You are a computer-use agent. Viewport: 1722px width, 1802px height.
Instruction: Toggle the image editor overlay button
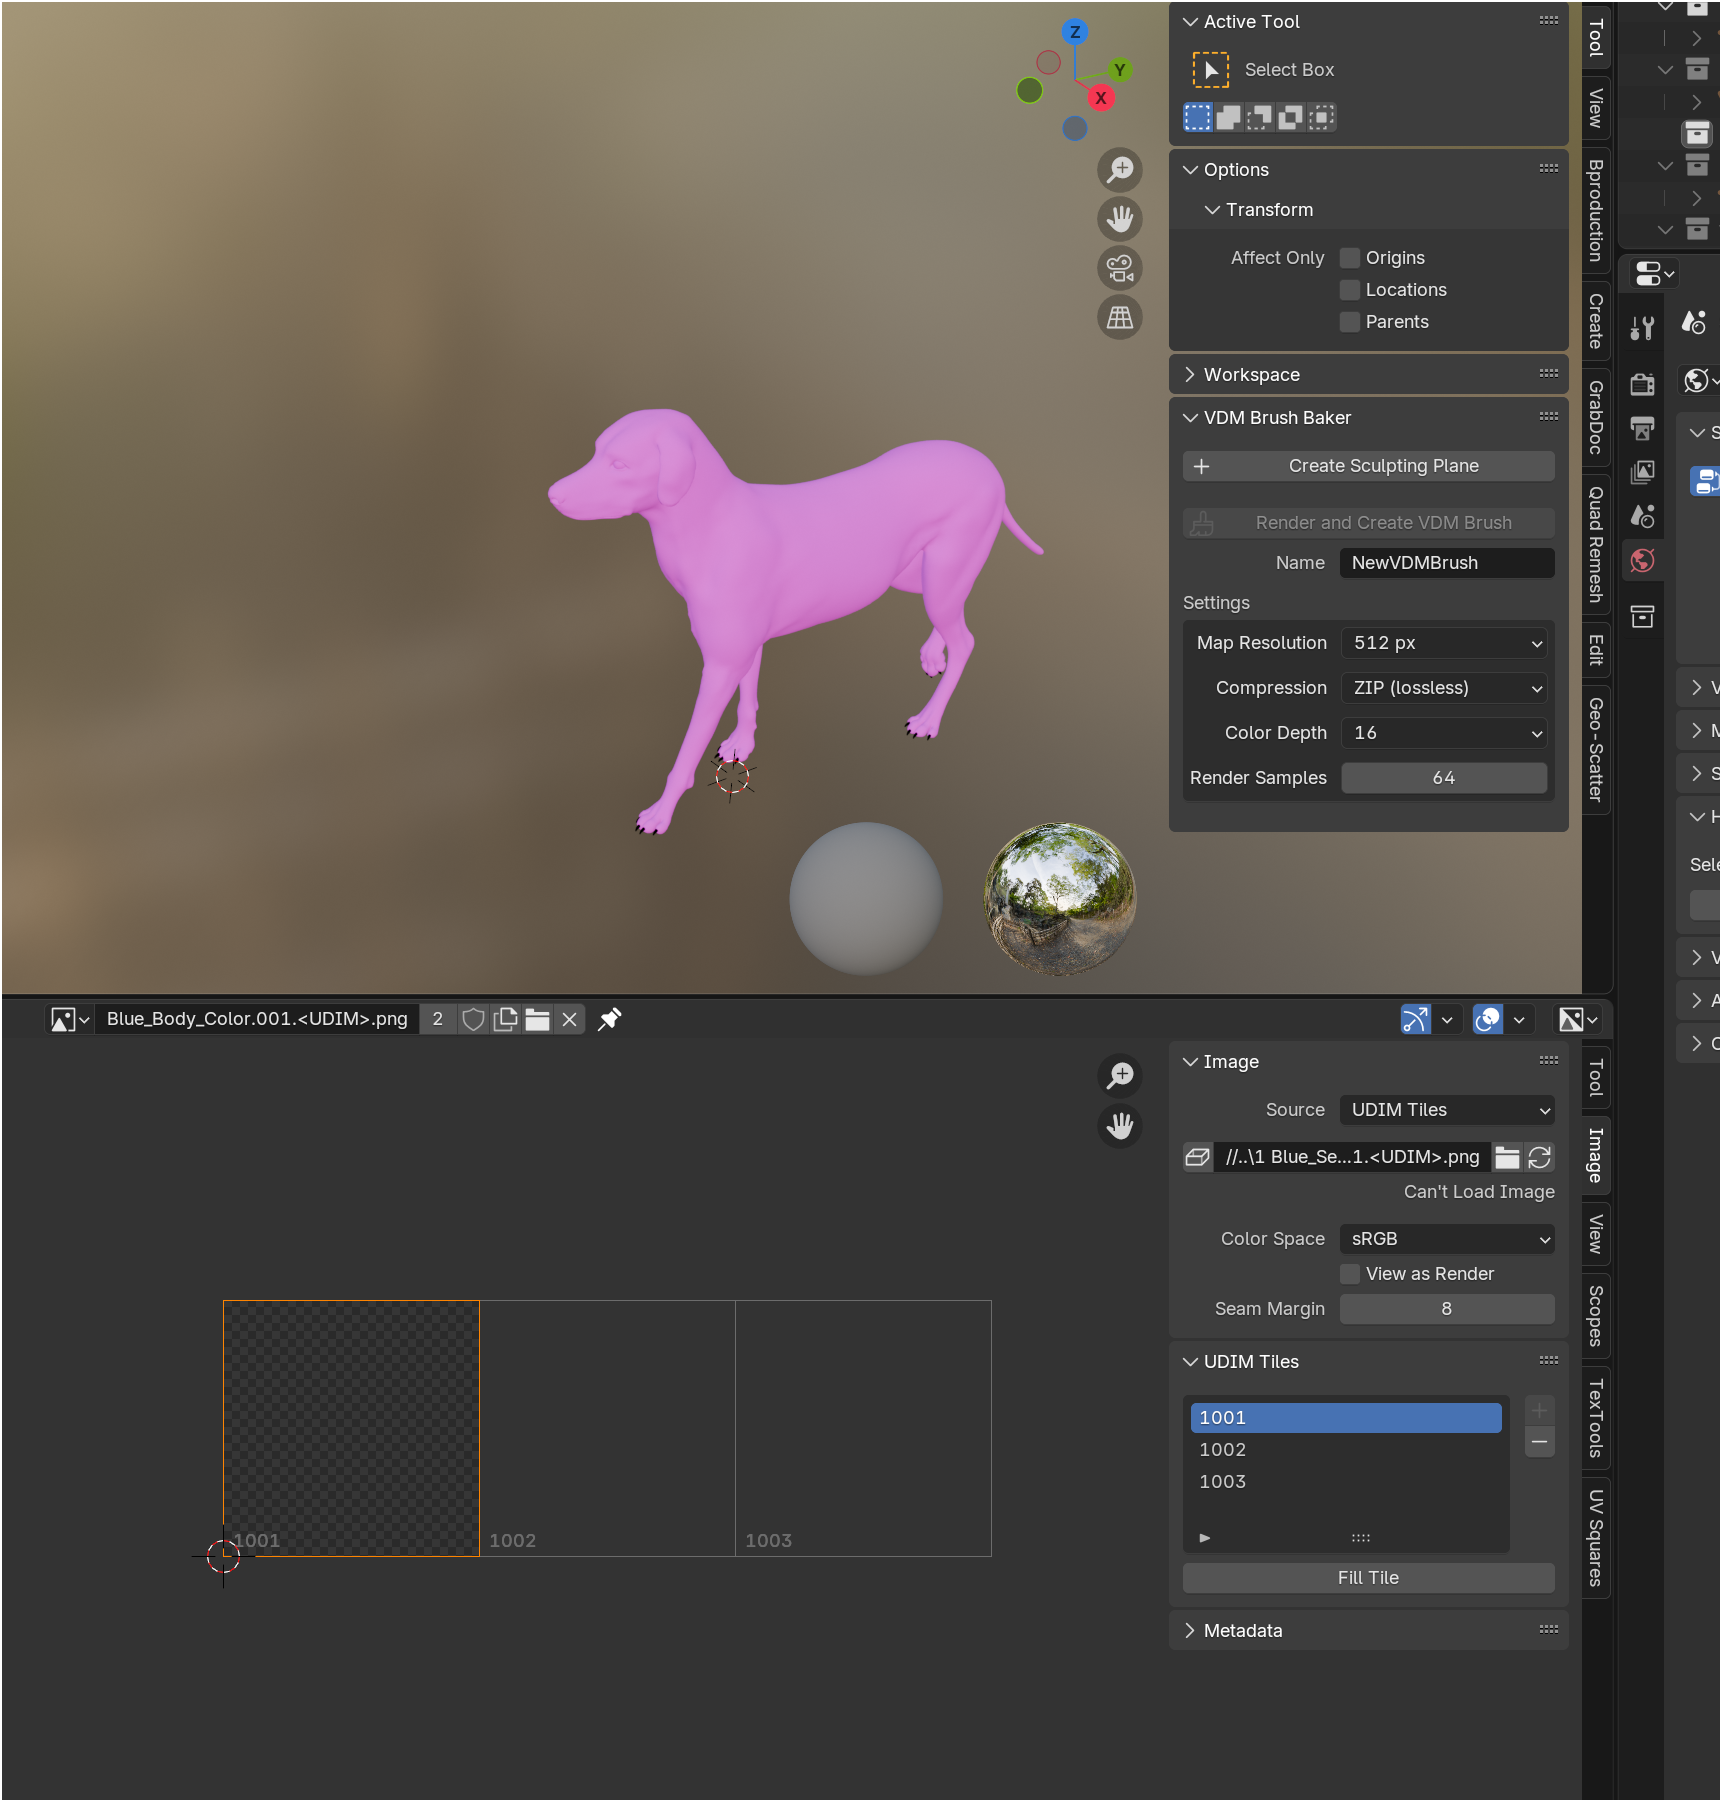[x=1488, y=1019]
